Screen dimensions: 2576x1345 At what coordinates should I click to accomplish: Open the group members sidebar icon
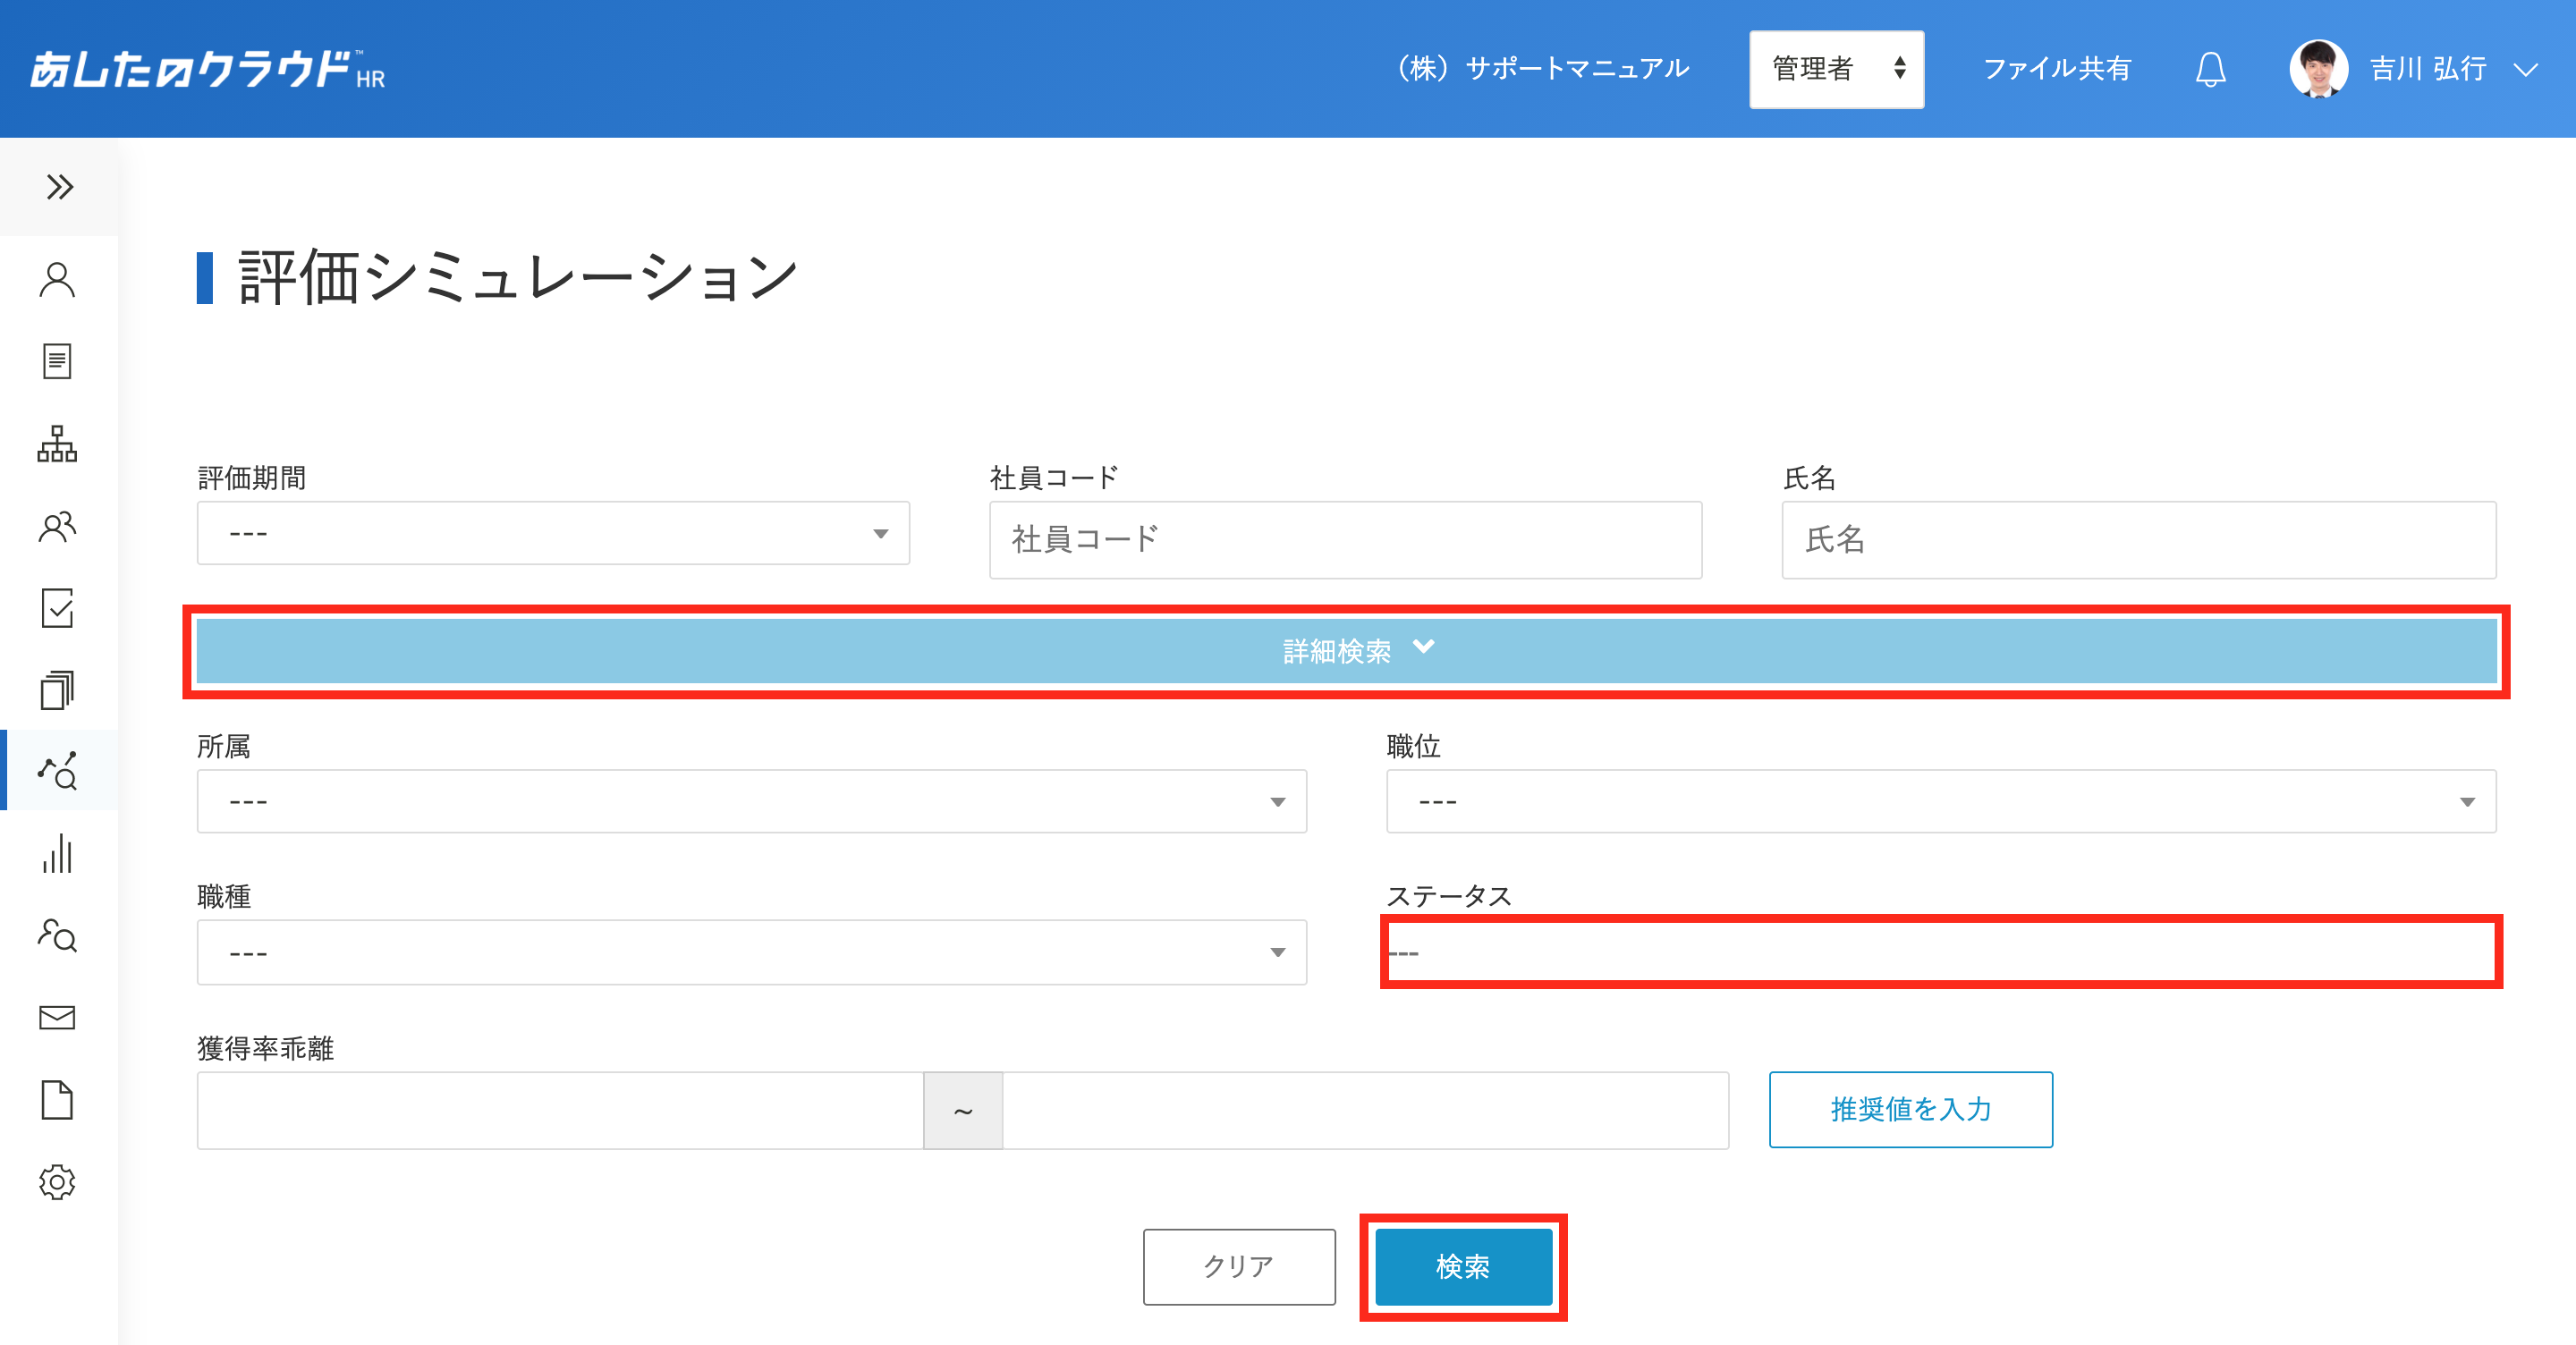click(57, 526)
